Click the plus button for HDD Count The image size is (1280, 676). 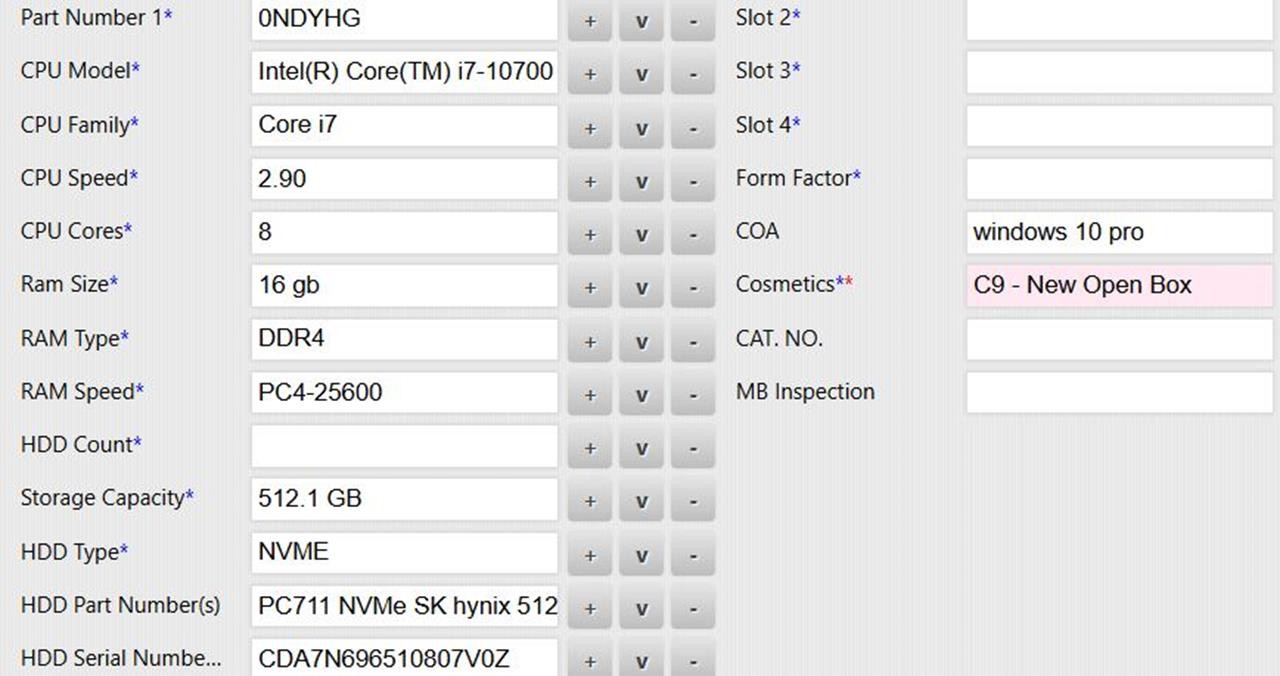click(x=590, y=447)
